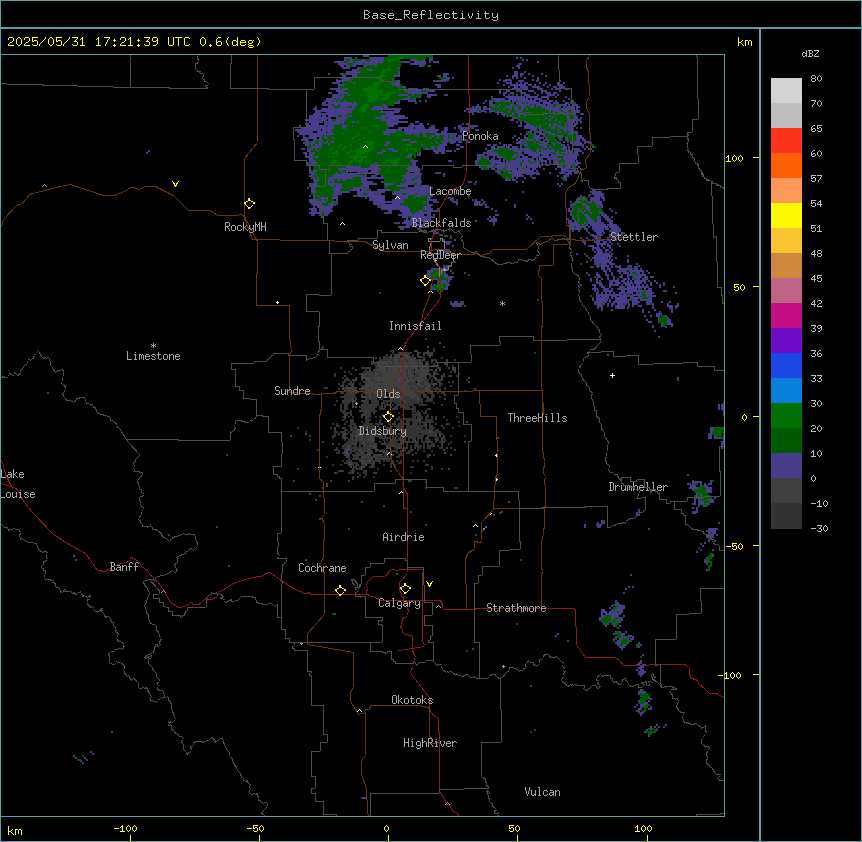Image resolution: width=862 pixels, height=842 pixels.
Task: Click the Banff town label
Action: [124, 567]
